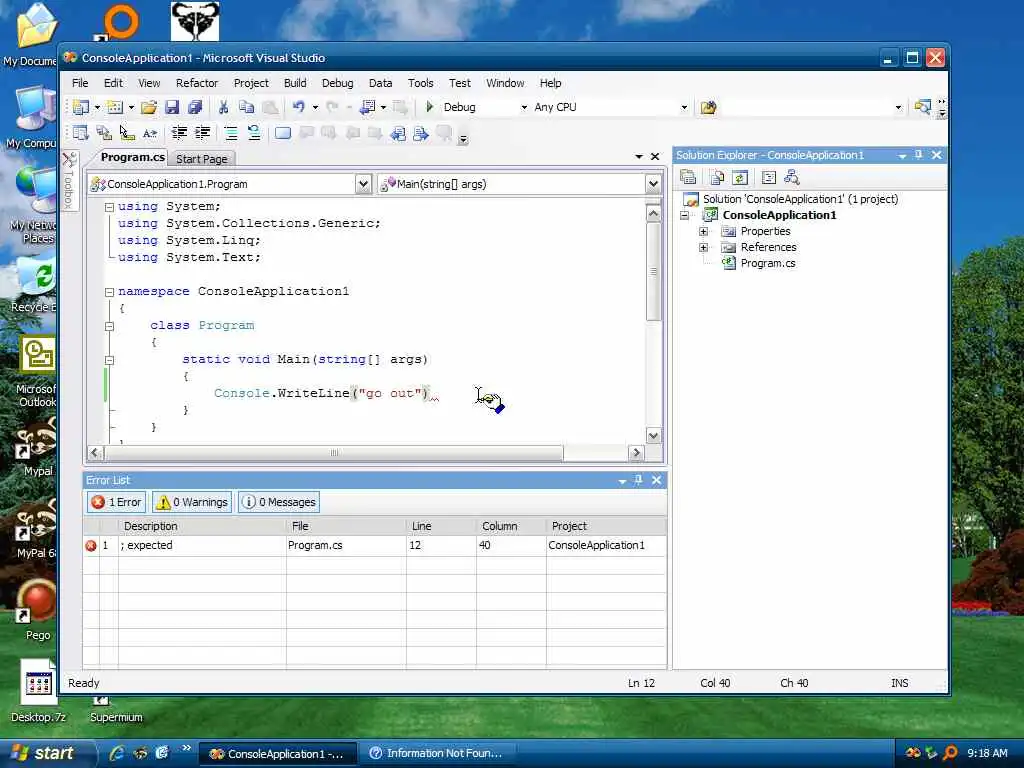1024x768 pixels.
Task: Open the Build menu
Action: 295,83
